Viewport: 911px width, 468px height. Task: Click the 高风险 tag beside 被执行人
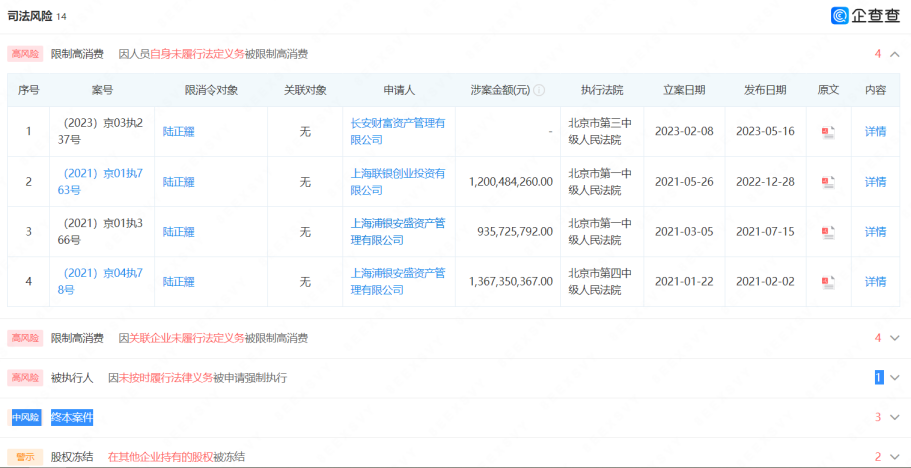coord(25,378)
